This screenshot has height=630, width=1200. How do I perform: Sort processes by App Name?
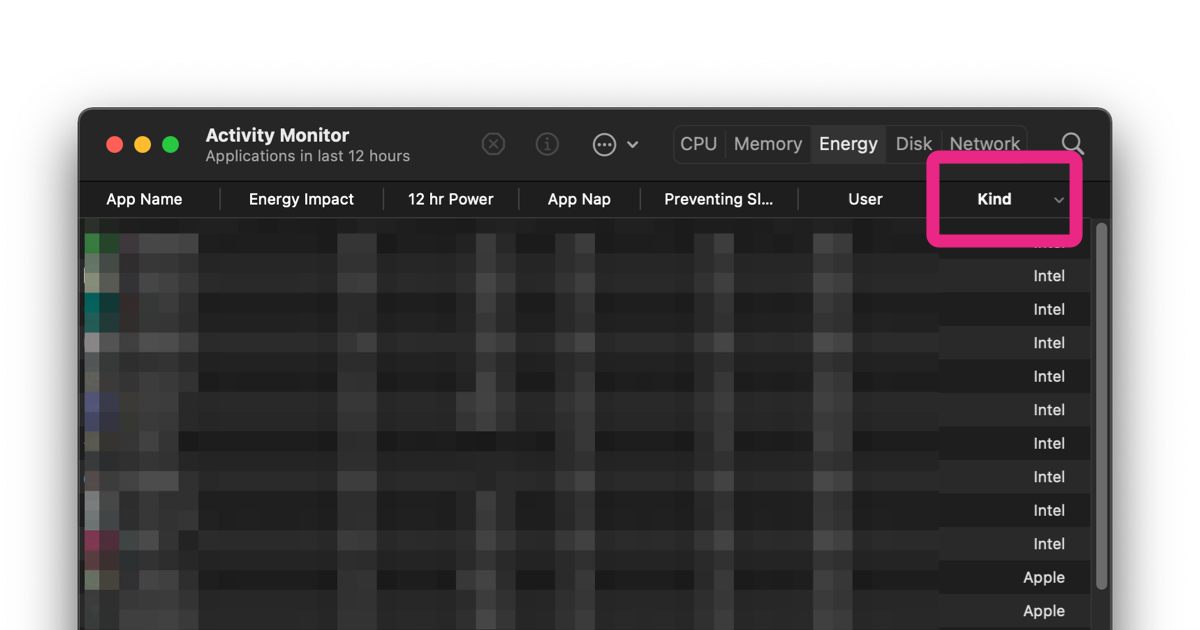click(x=144, y=199)
